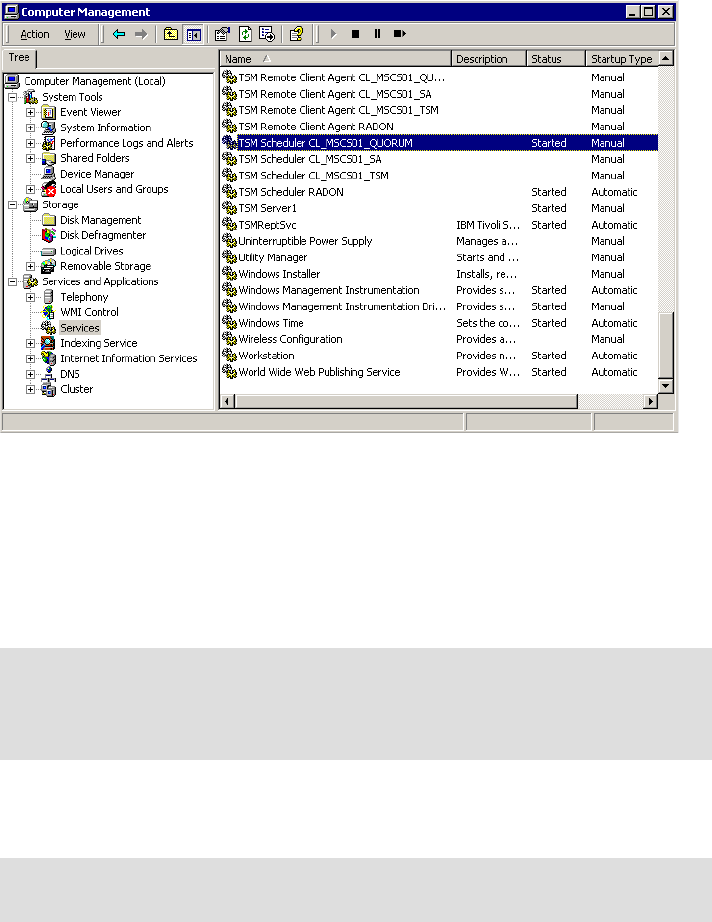Image resolution: width=712 pixels, height=922 pixels.
Task: Sort by the Startup Type column header
Action: 622,59
